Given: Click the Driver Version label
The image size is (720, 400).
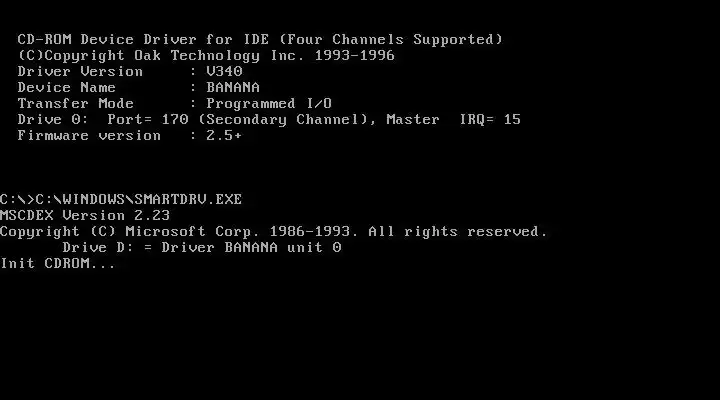Looking at the screenshot, I should (80, 72).
